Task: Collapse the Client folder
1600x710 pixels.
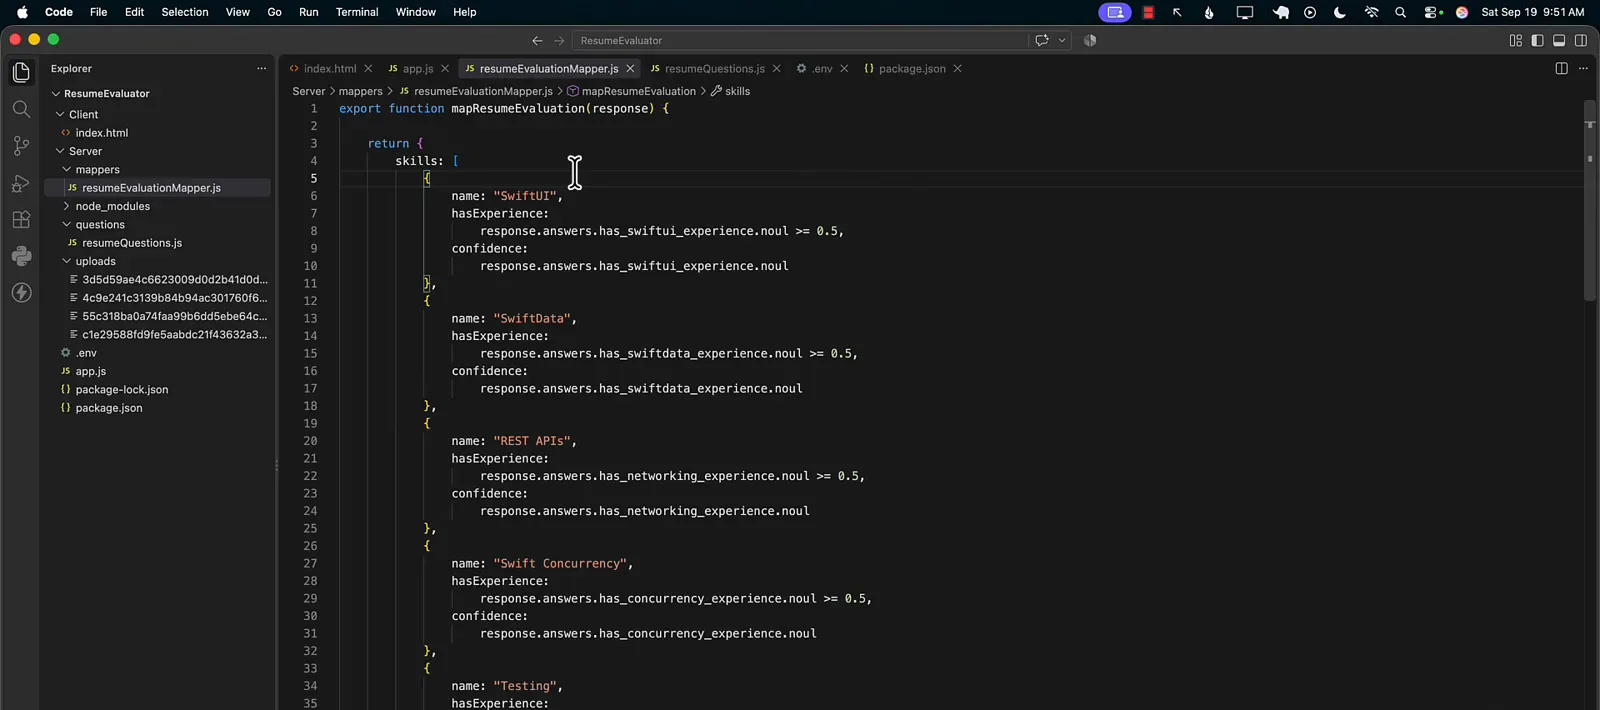Action: click(x=60, y=115)
